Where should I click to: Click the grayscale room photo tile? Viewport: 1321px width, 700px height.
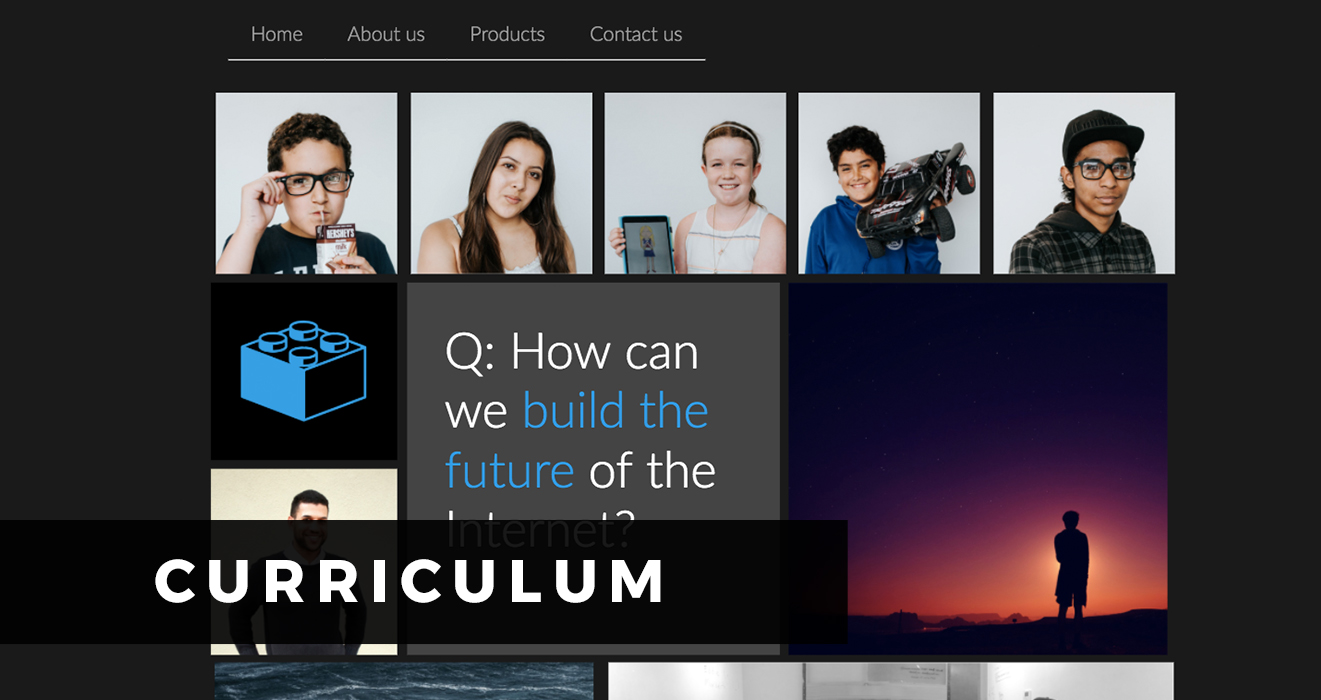tap(891, 681)
